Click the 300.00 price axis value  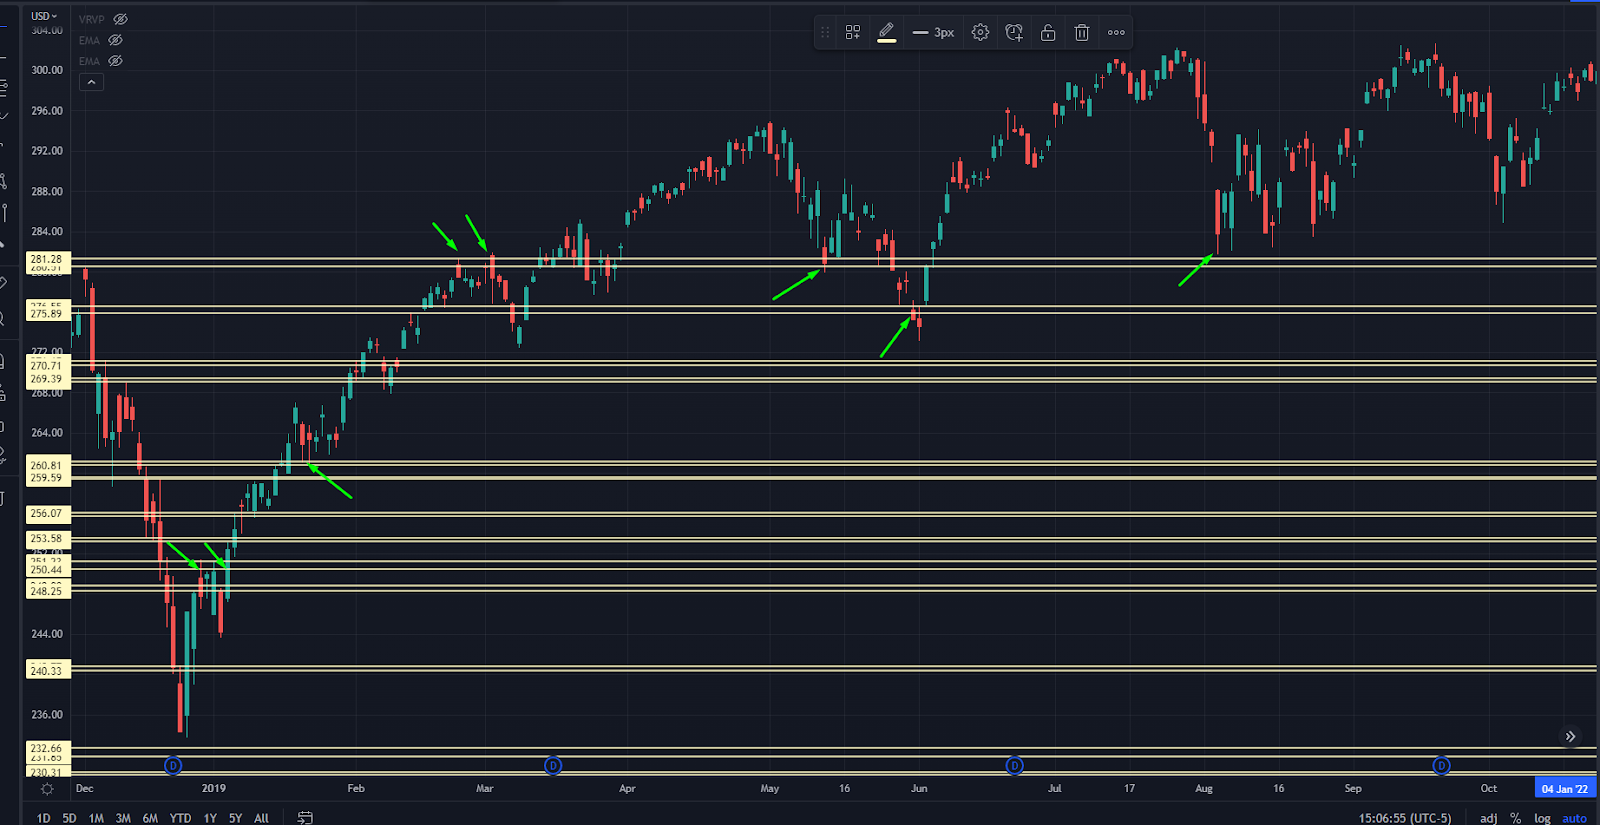coord(47,70)
